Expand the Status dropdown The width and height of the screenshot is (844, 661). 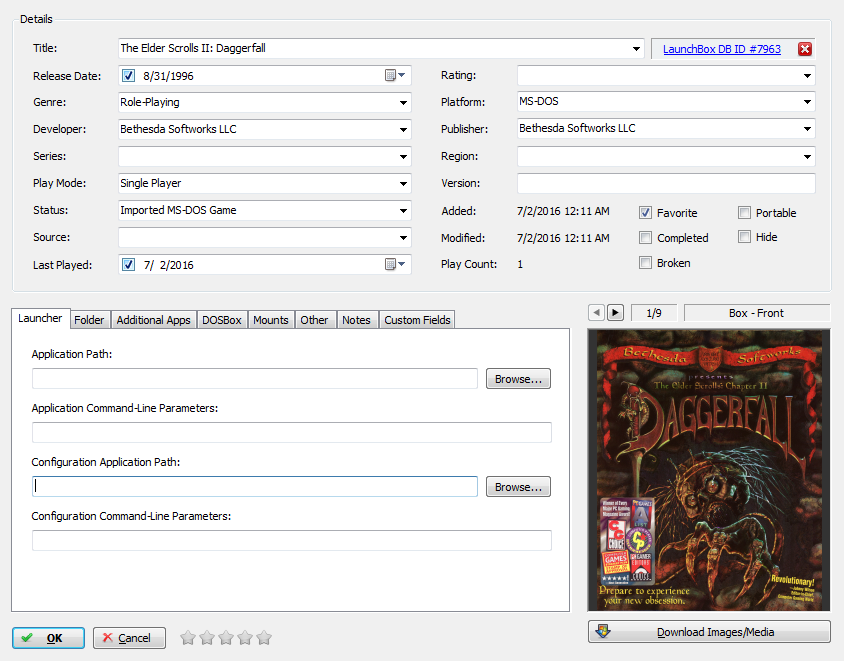pyautogui.click(x=403, y=210)
